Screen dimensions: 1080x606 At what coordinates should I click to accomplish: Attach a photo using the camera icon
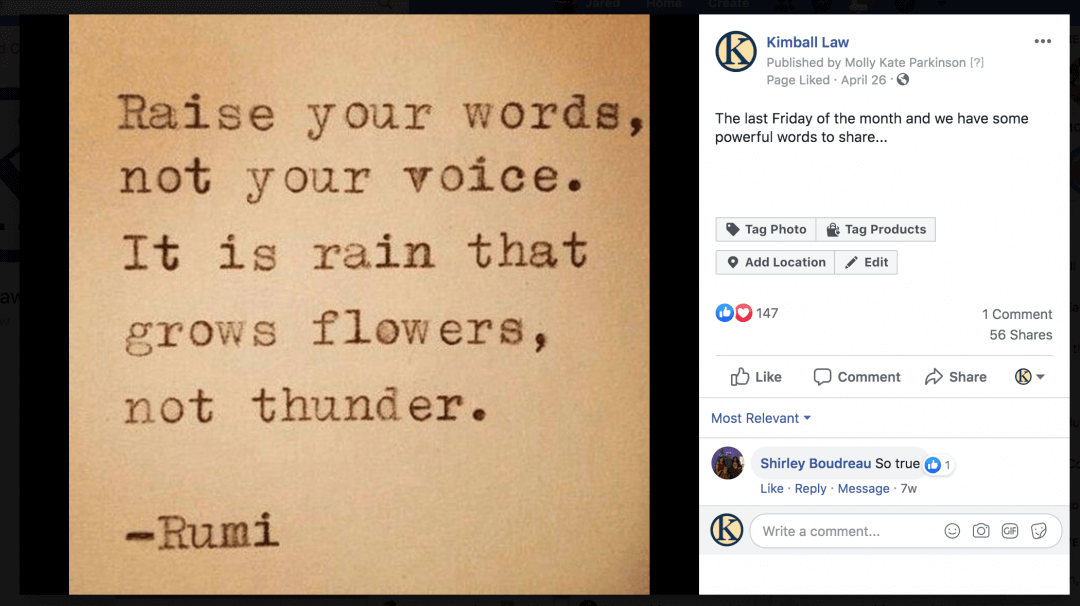tap(981, 531)
